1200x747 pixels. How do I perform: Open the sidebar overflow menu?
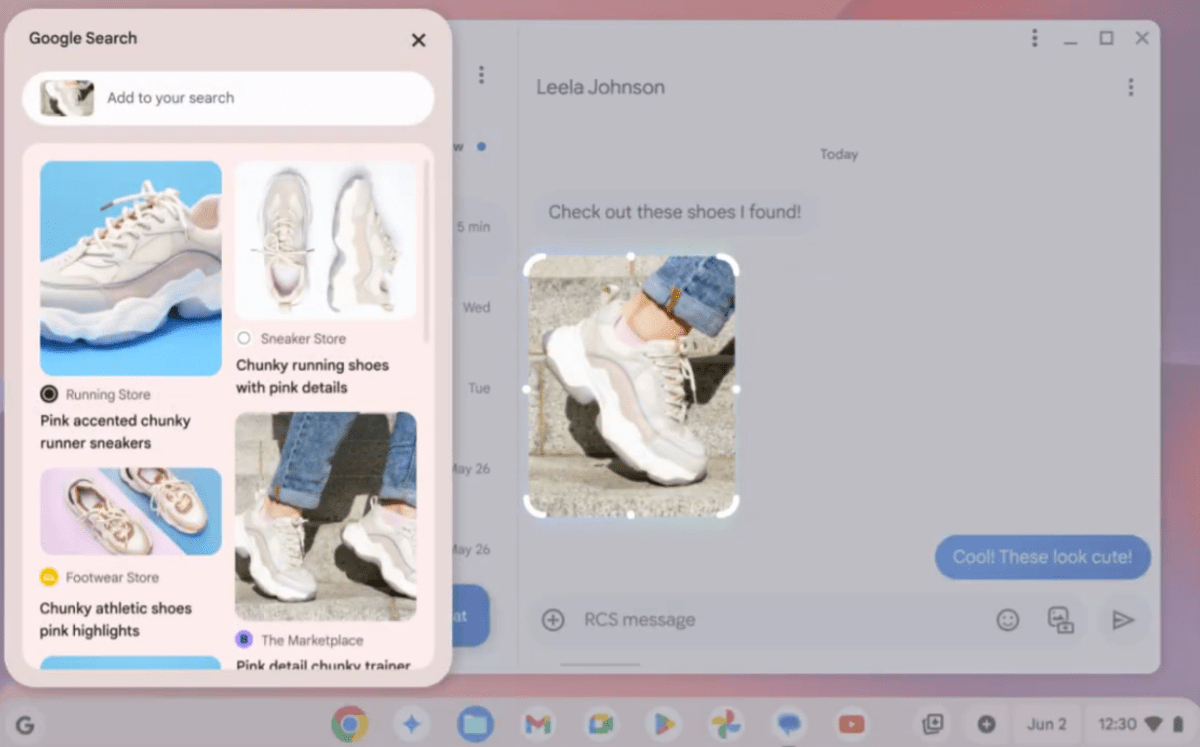pyautogui.click(x=481, y=75)
